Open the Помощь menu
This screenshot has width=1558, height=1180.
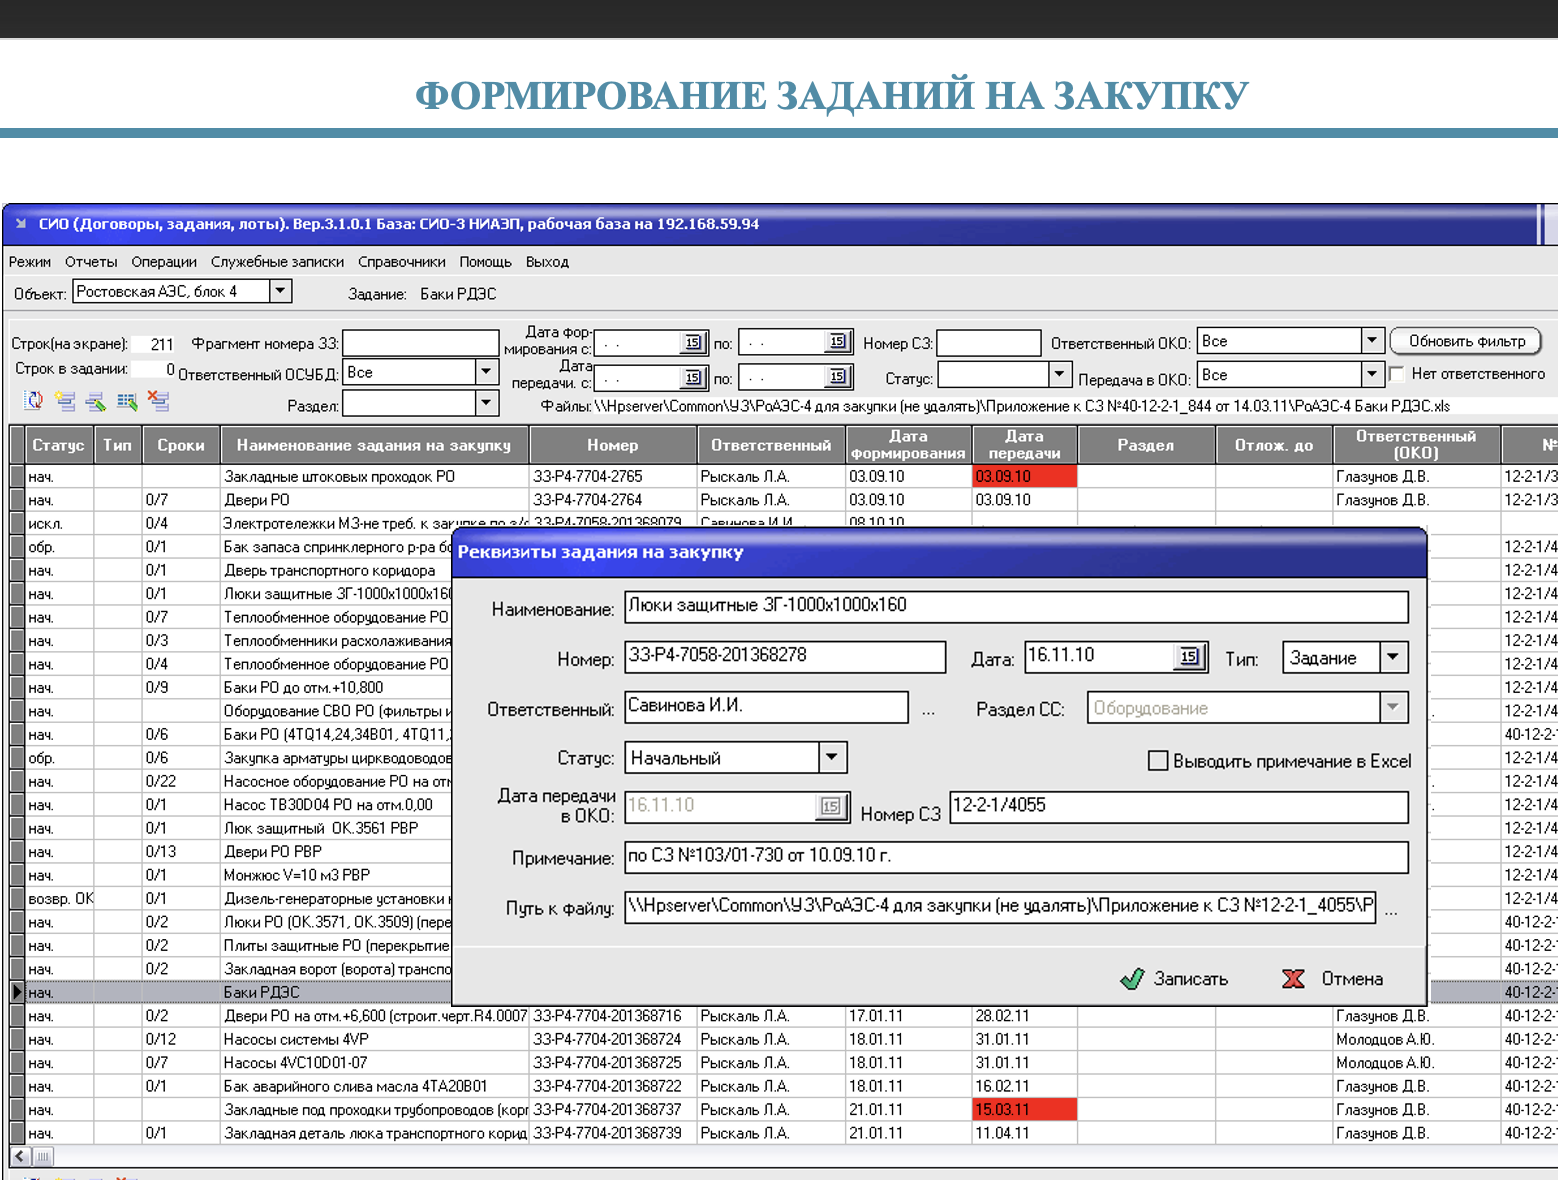click(x=485, y=262)
